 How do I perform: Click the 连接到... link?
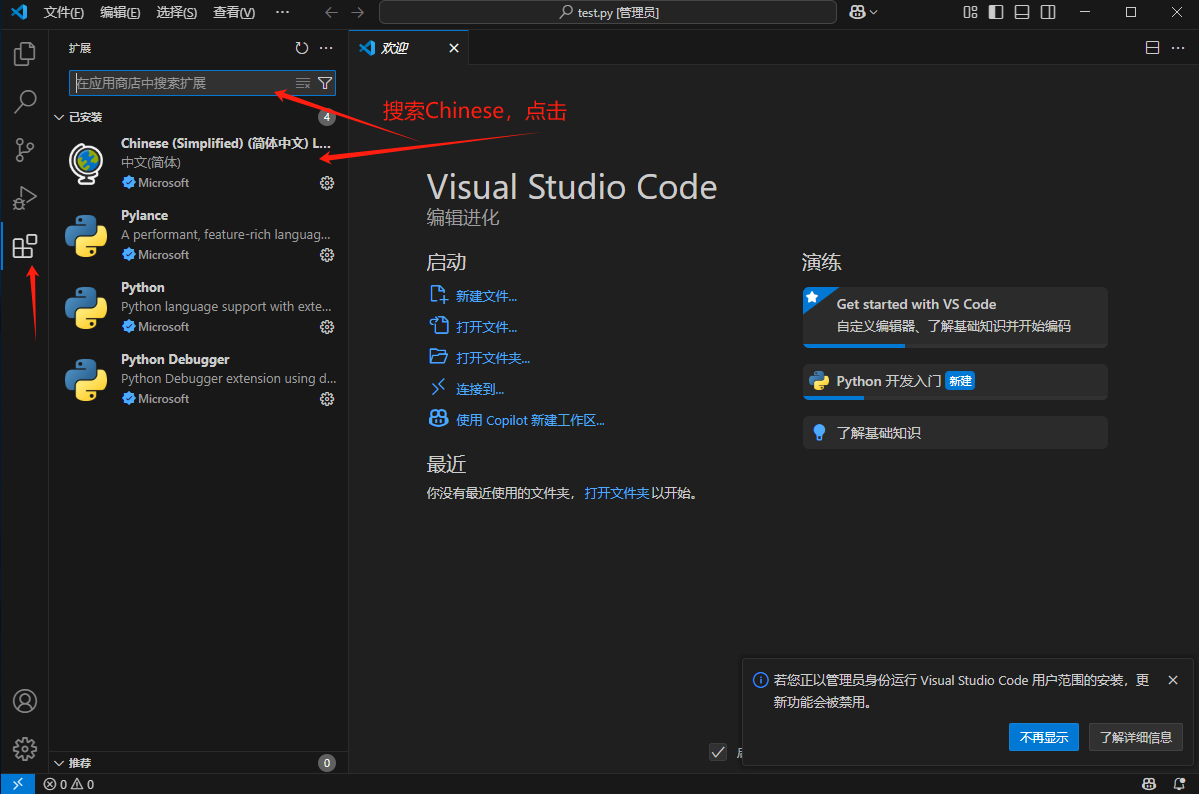[x=480, y=389]
